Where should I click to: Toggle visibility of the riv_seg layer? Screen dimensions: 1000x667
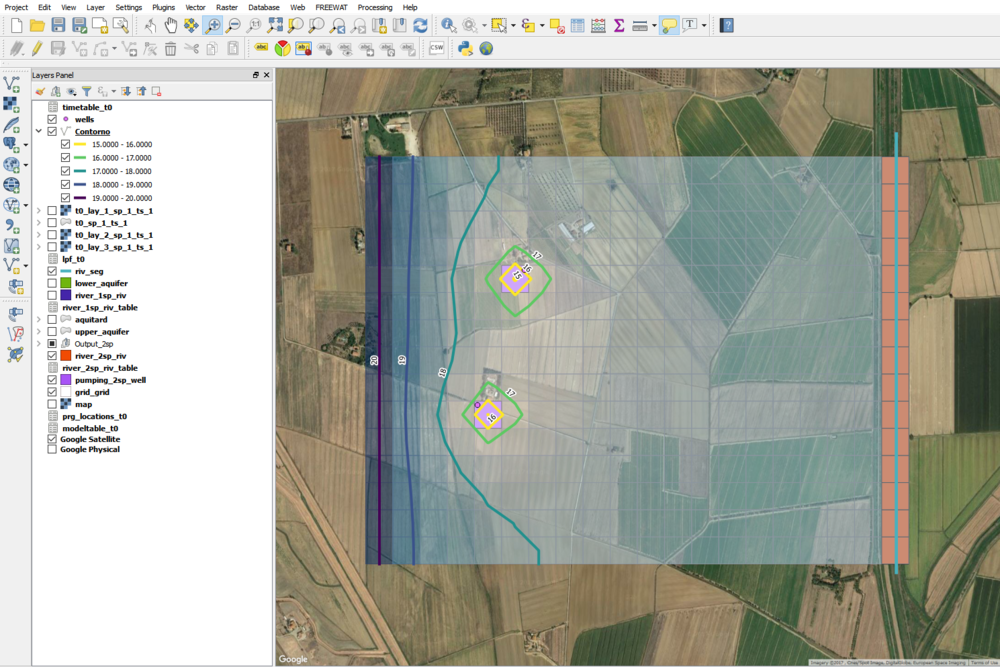[x=53, y=271]
